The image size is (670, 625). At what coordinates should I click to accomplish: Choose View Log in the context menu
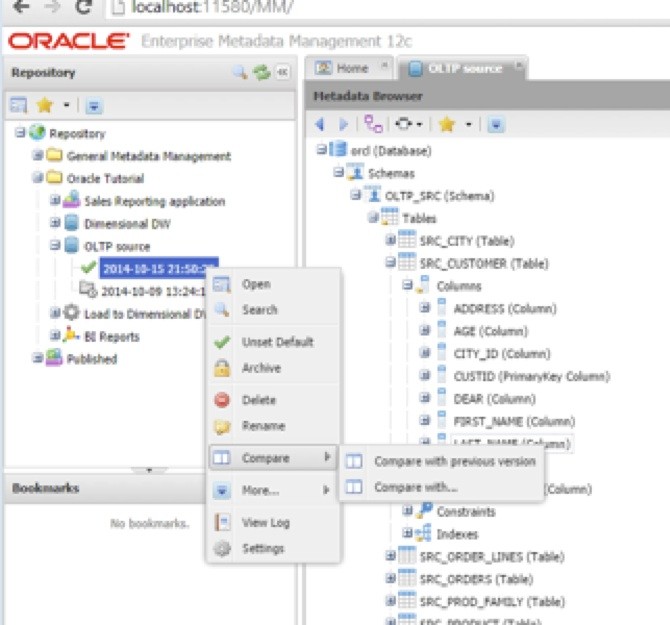pos(273,522)
